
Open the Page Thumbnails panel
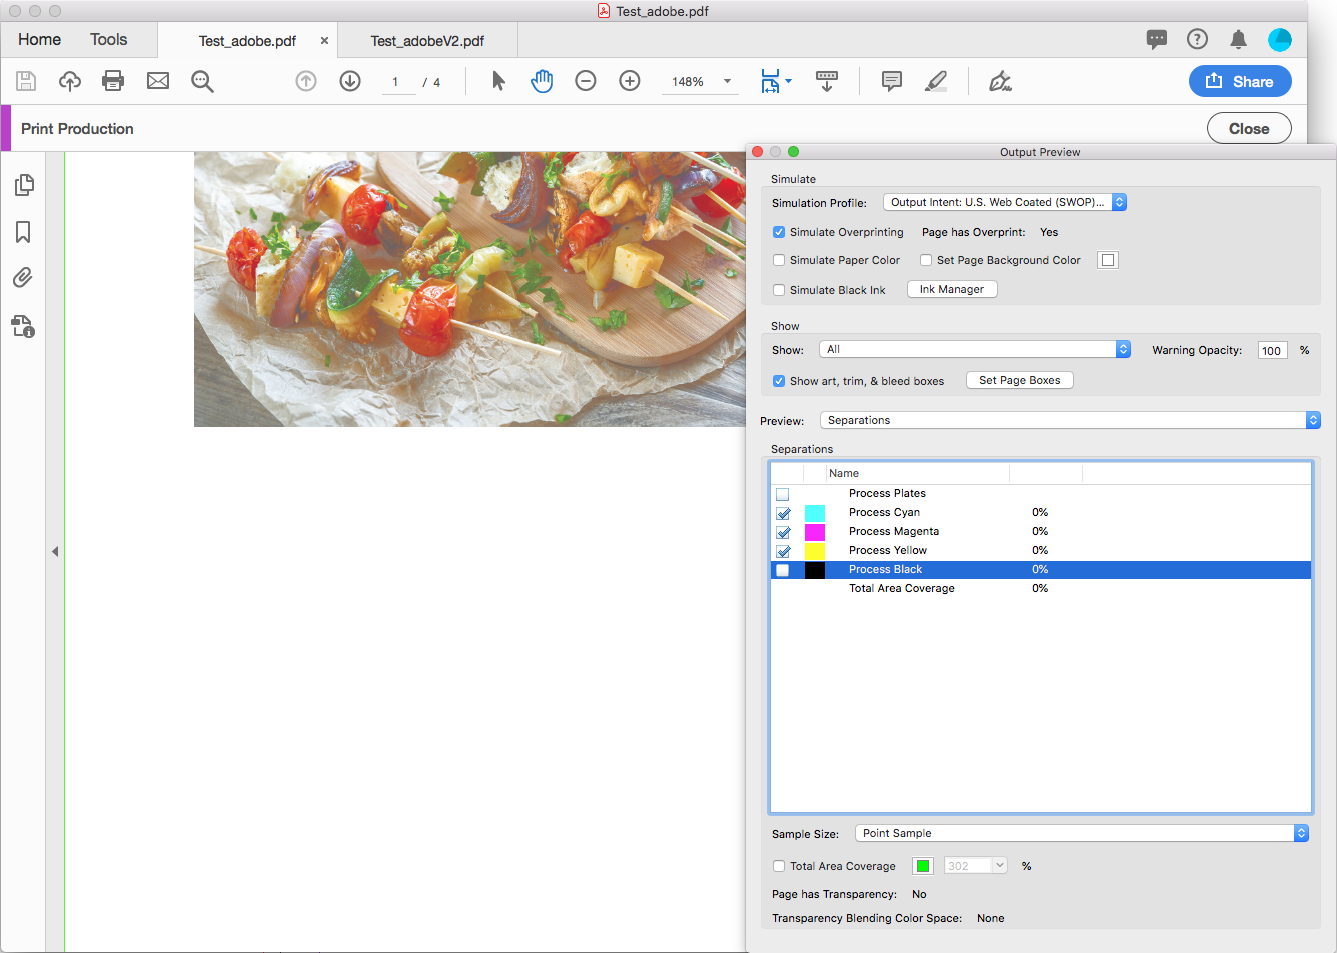click(24, 185)
